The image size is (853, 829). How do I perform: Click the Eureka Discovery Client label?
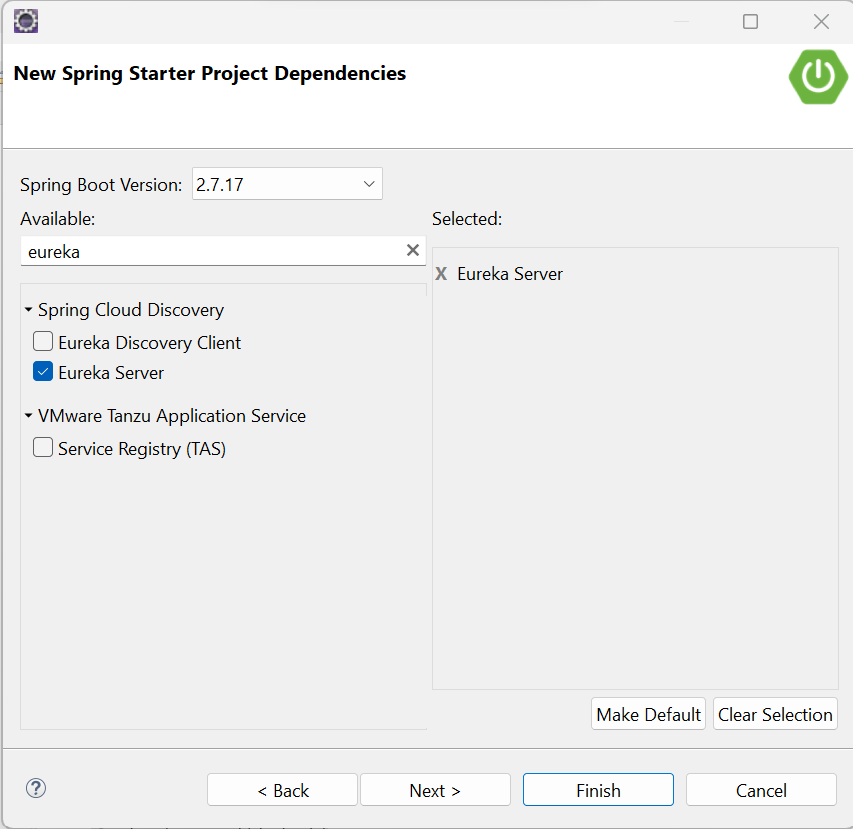(150, 343)
